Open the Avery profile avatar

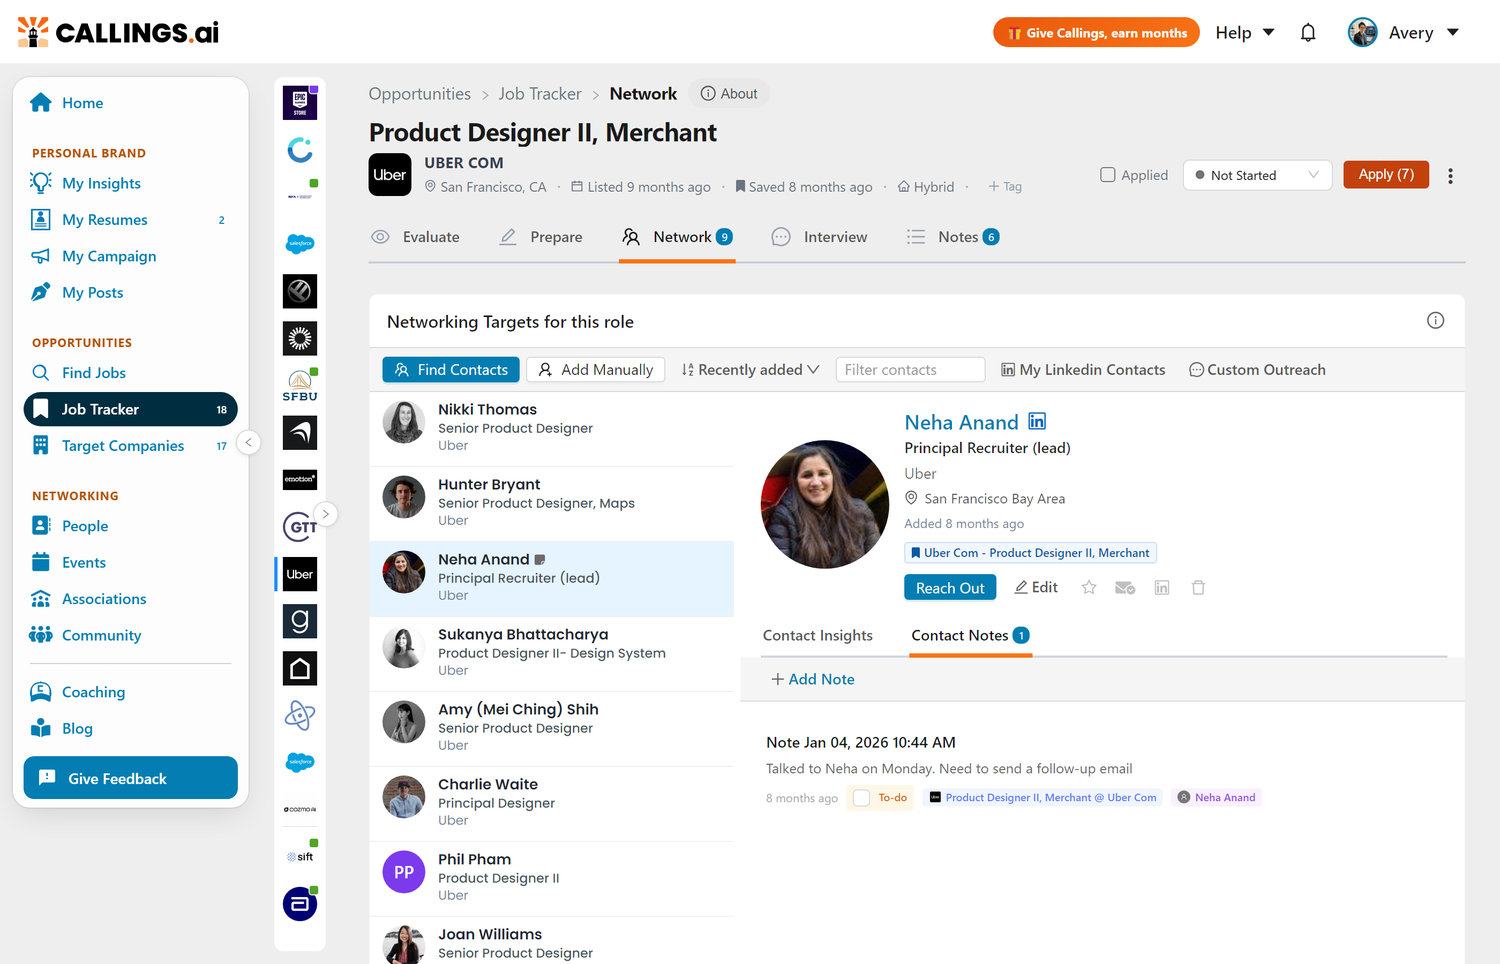pos(1362,33)
